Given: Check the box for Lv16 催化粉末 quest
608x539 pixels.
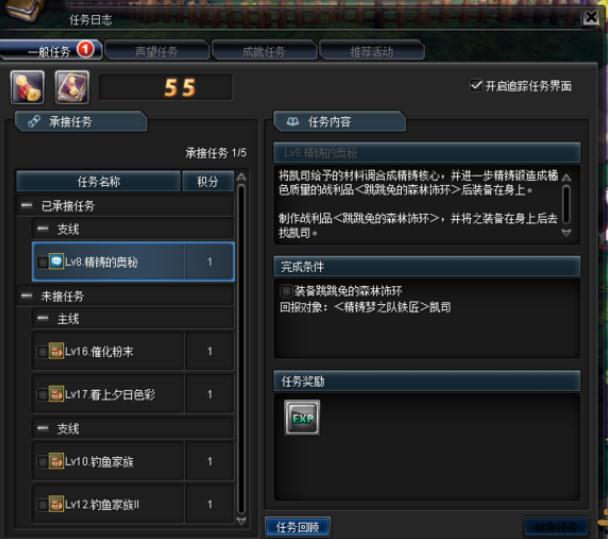Looking at the screenshot, I should [x=42, y=352].
